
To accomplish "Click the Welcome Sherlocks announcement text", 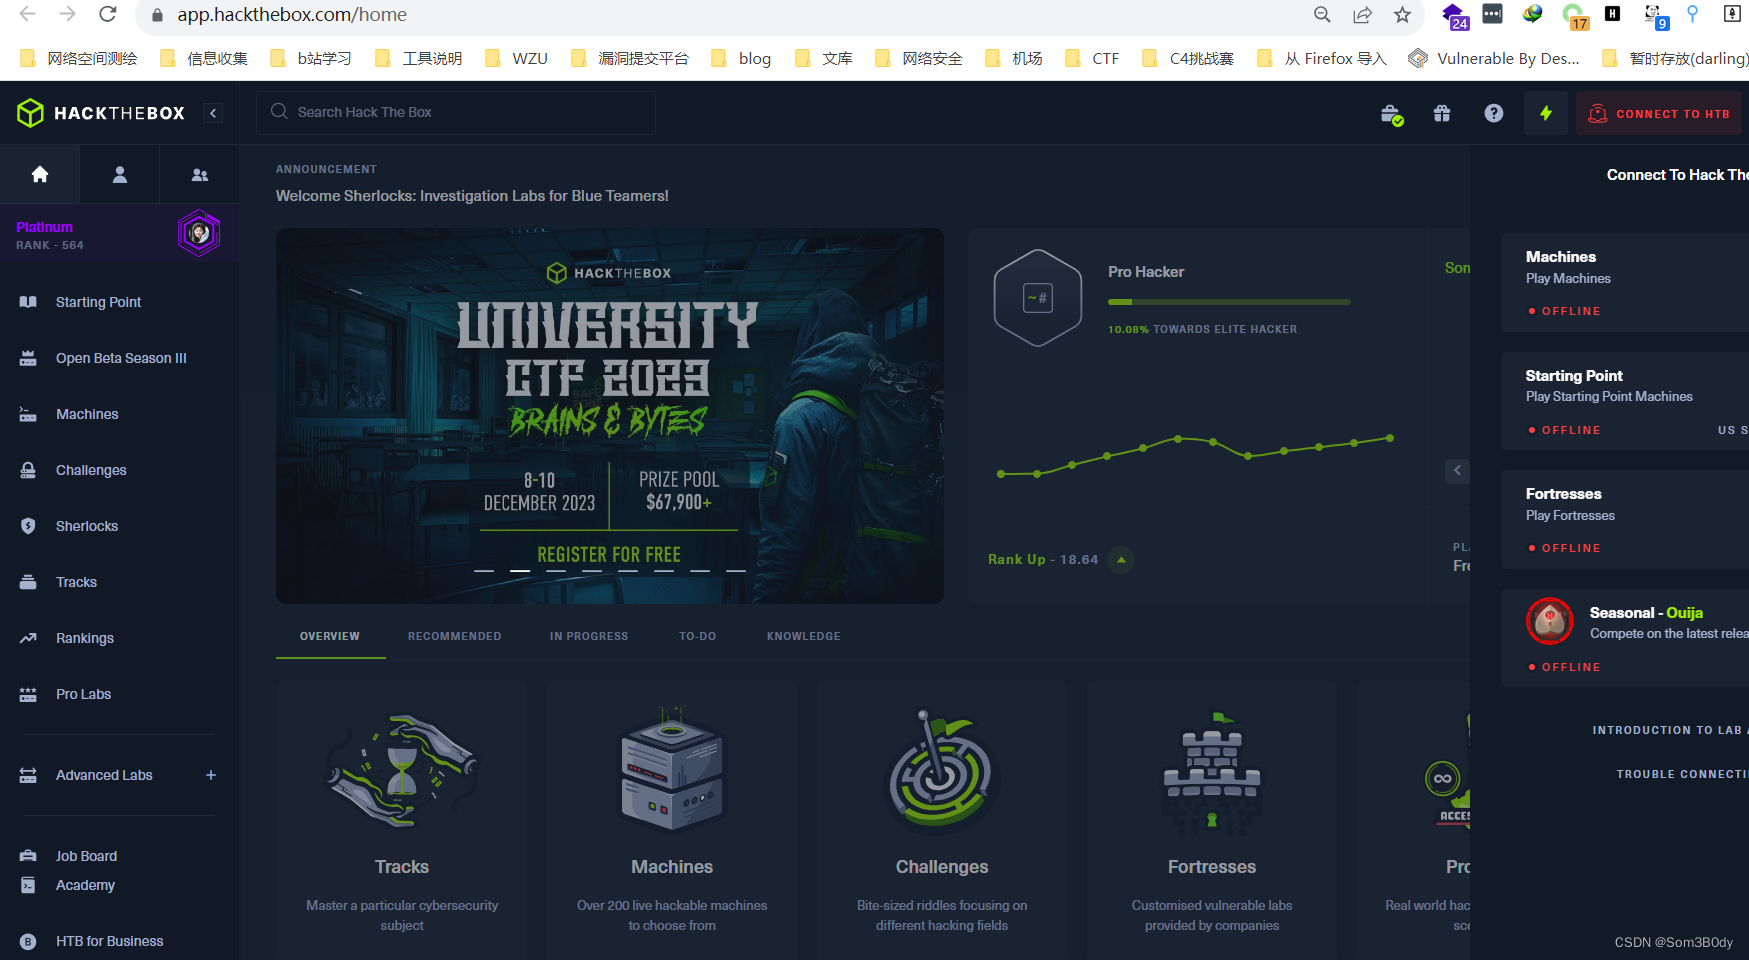I will click(472, 196).
